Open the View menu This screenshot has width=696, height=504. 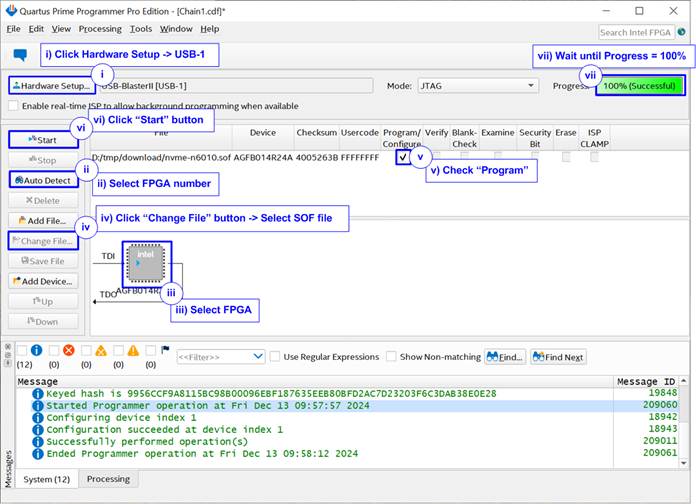(61, 29)
